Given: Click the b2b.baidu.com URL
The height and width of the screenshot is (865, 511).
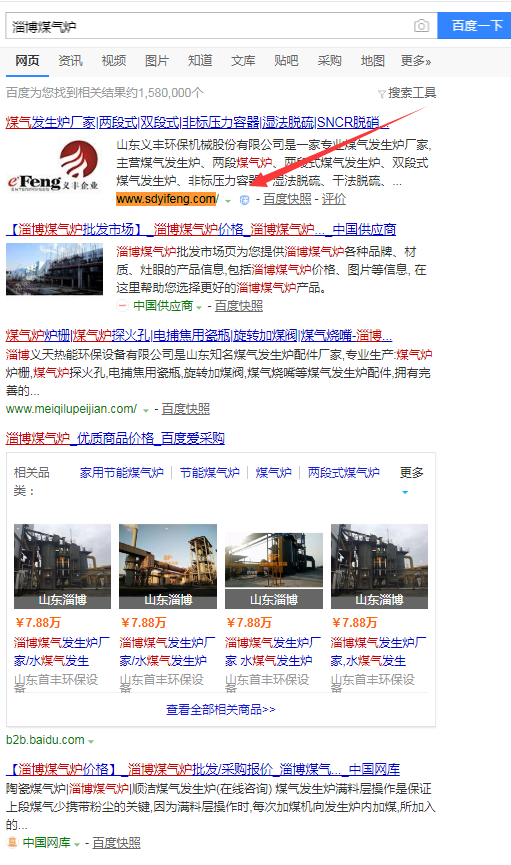Looking at the screenshot, I should pos(45,740).
